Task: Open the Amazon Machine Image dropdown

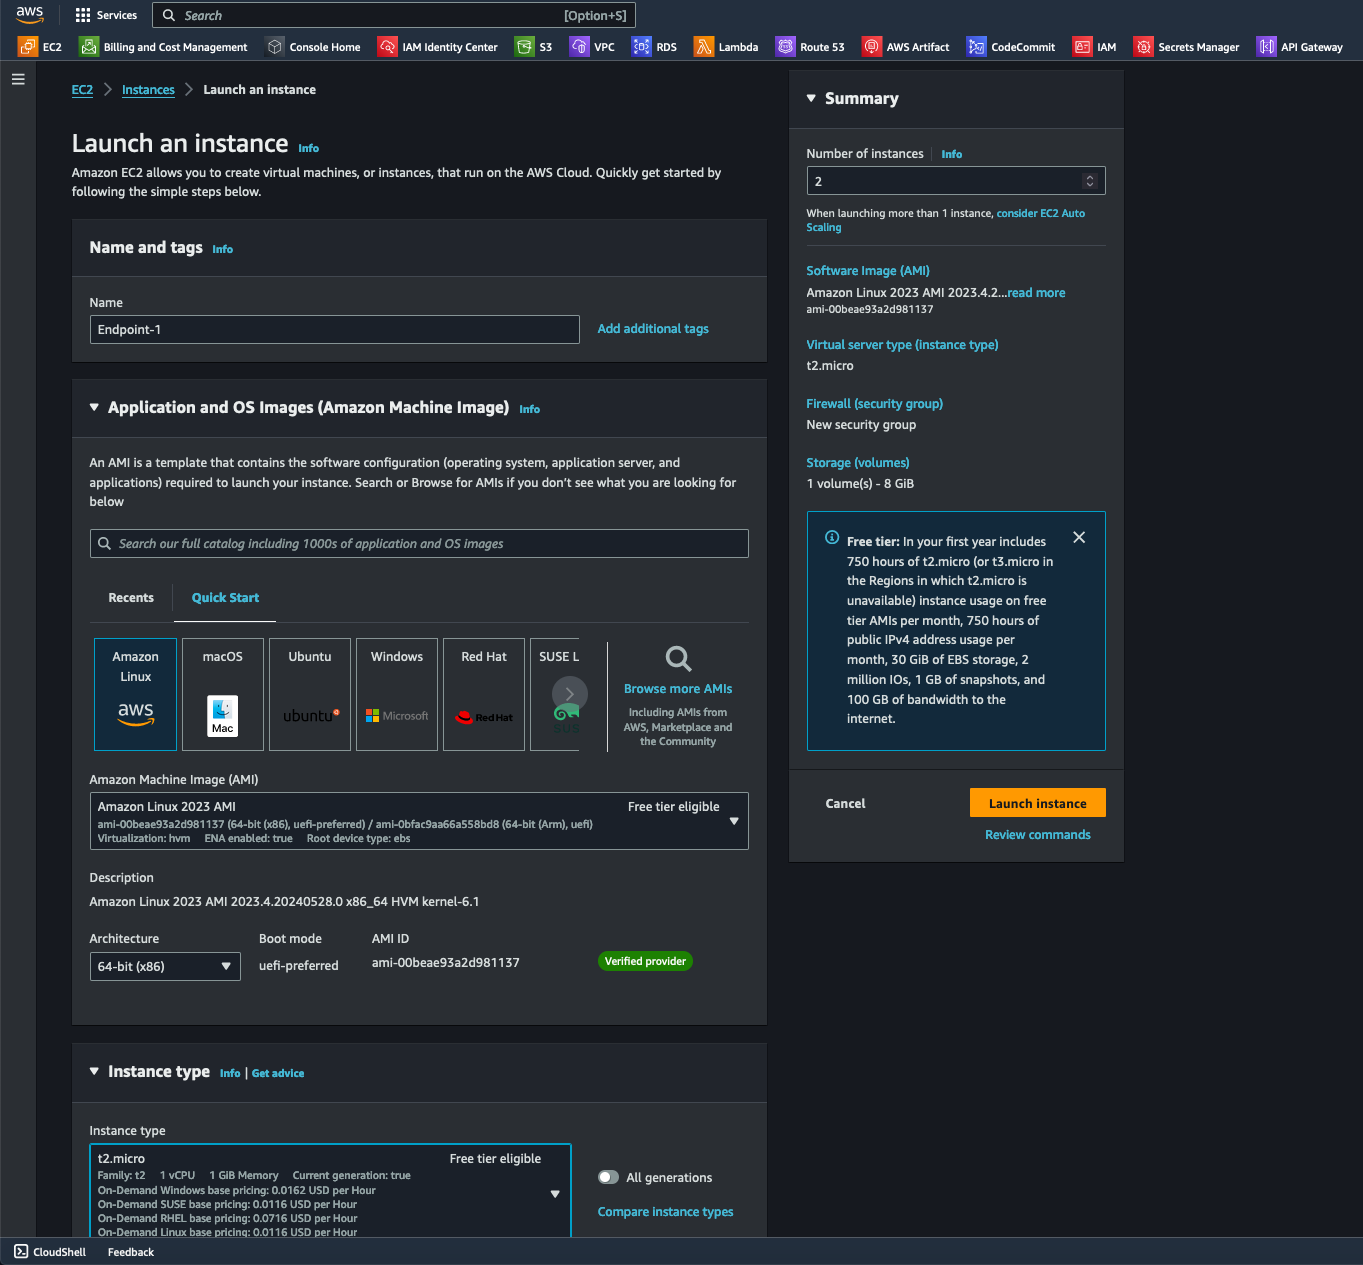Action: pyautogui.click(x=419, y=821)
